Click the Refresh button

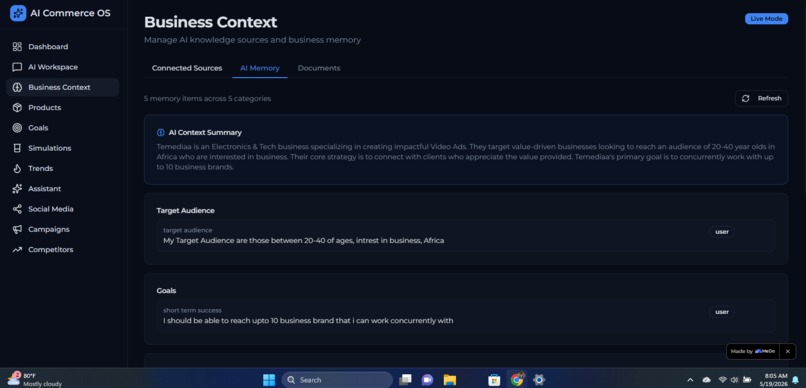tap(761, 98)
